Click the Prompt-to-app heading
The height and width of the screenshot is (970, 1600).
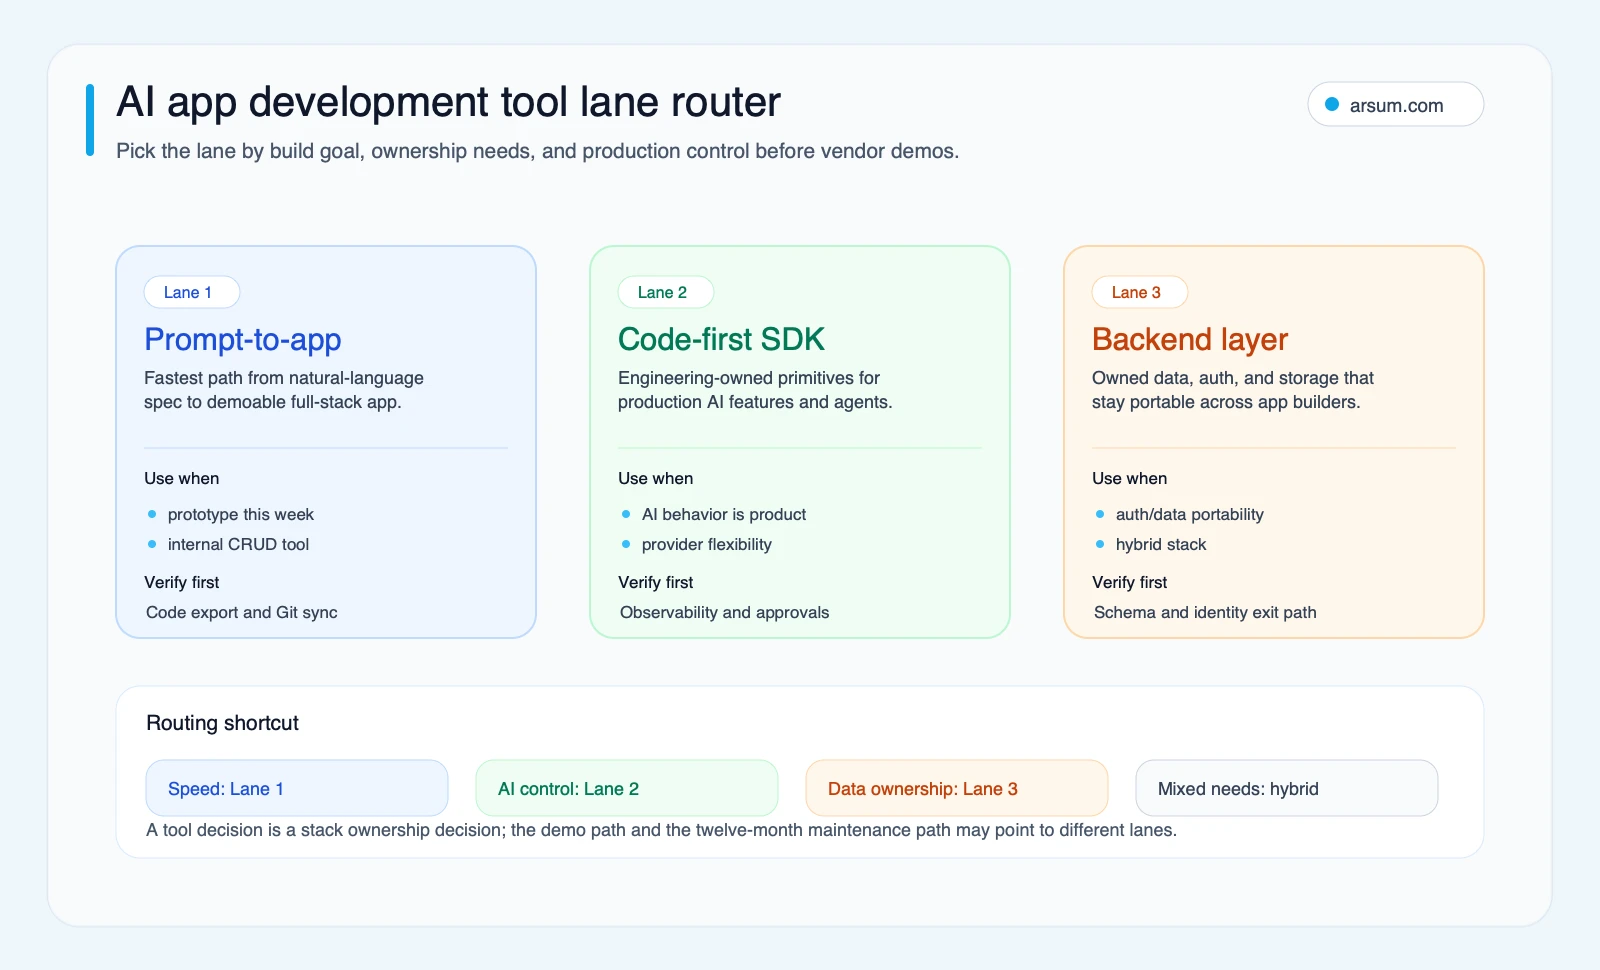pos(243,340)
